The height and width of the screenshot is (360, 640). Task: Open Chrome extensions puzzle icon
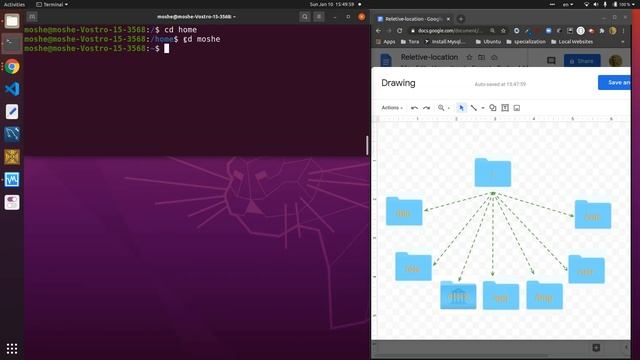click(602, 31)
